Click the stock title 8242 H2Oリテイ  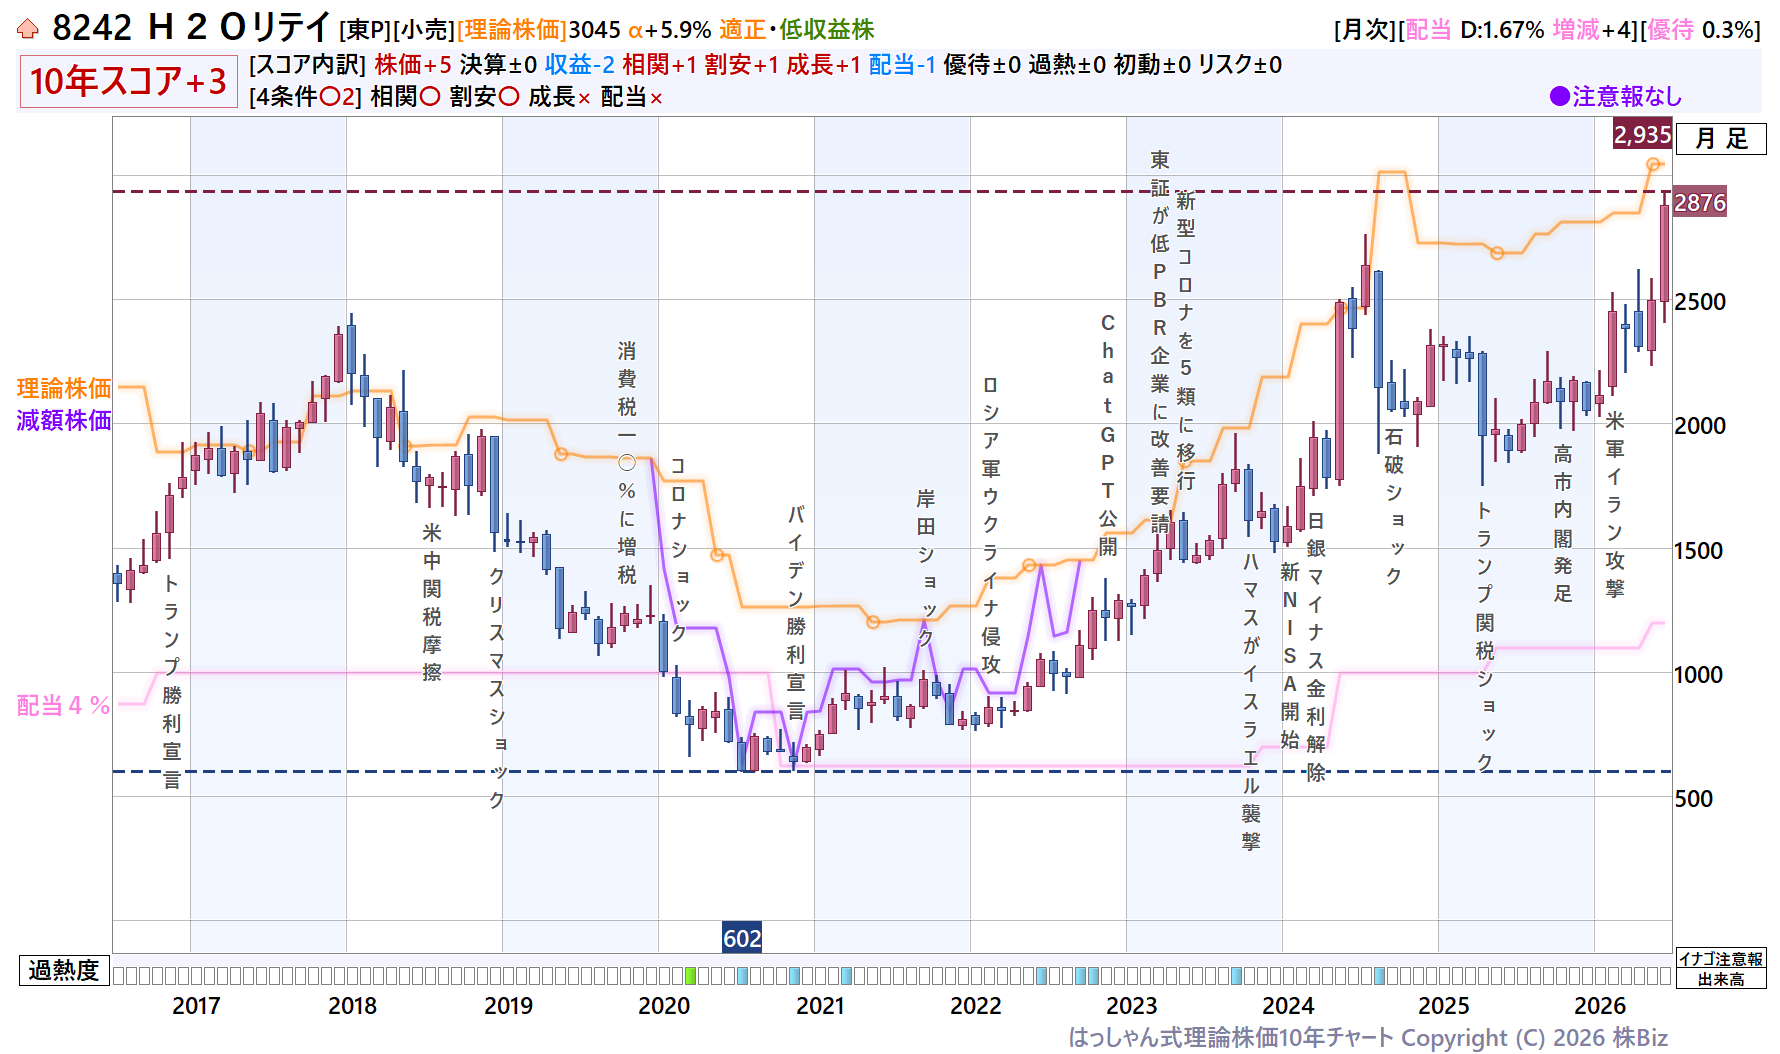(191, 28)
